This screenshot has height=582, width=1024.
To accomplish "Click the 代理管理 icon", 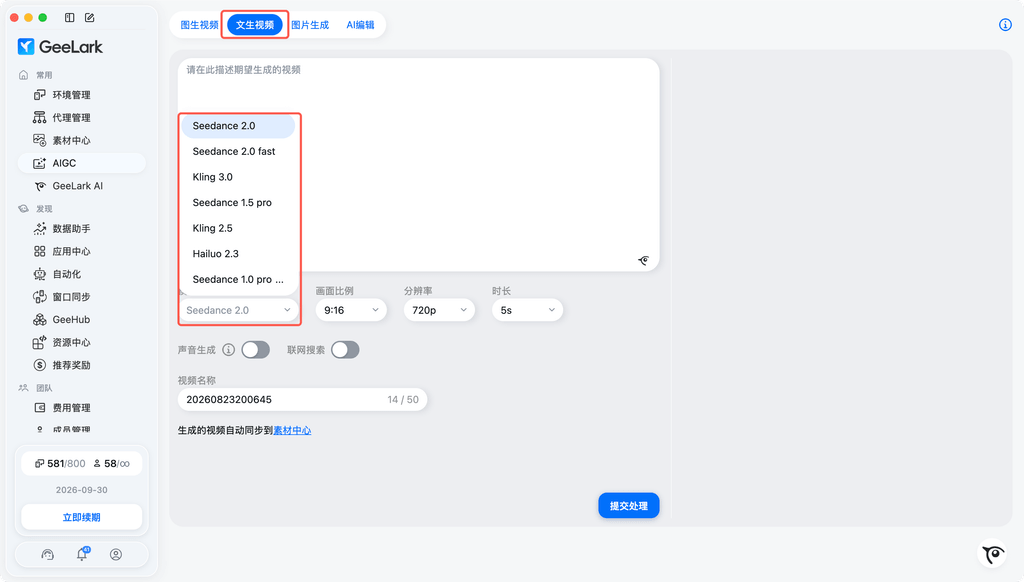I will [40, 118].
